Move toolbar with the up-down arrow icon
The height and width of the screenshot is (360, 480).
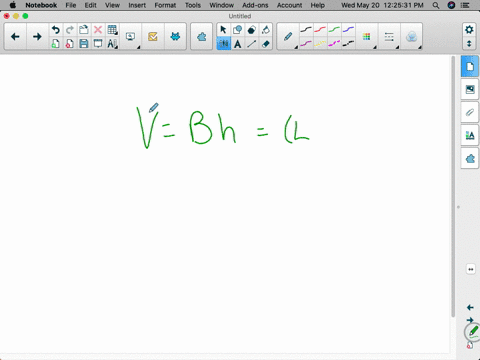pyautogui.click(x=469, y=44)
